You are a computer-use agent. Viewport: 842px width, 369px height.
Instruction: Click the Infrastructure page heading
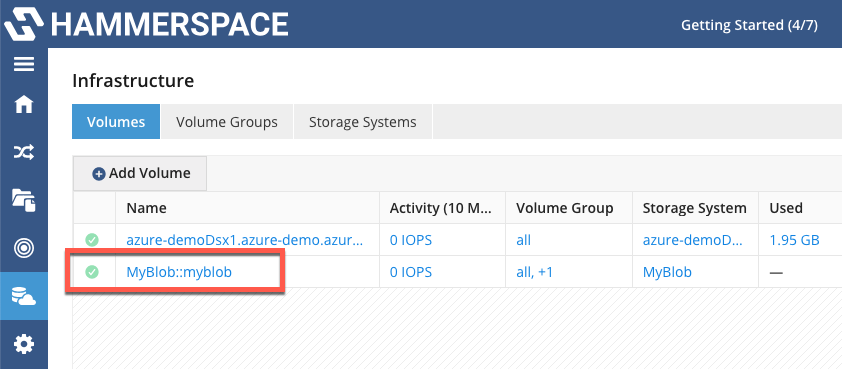133,81
